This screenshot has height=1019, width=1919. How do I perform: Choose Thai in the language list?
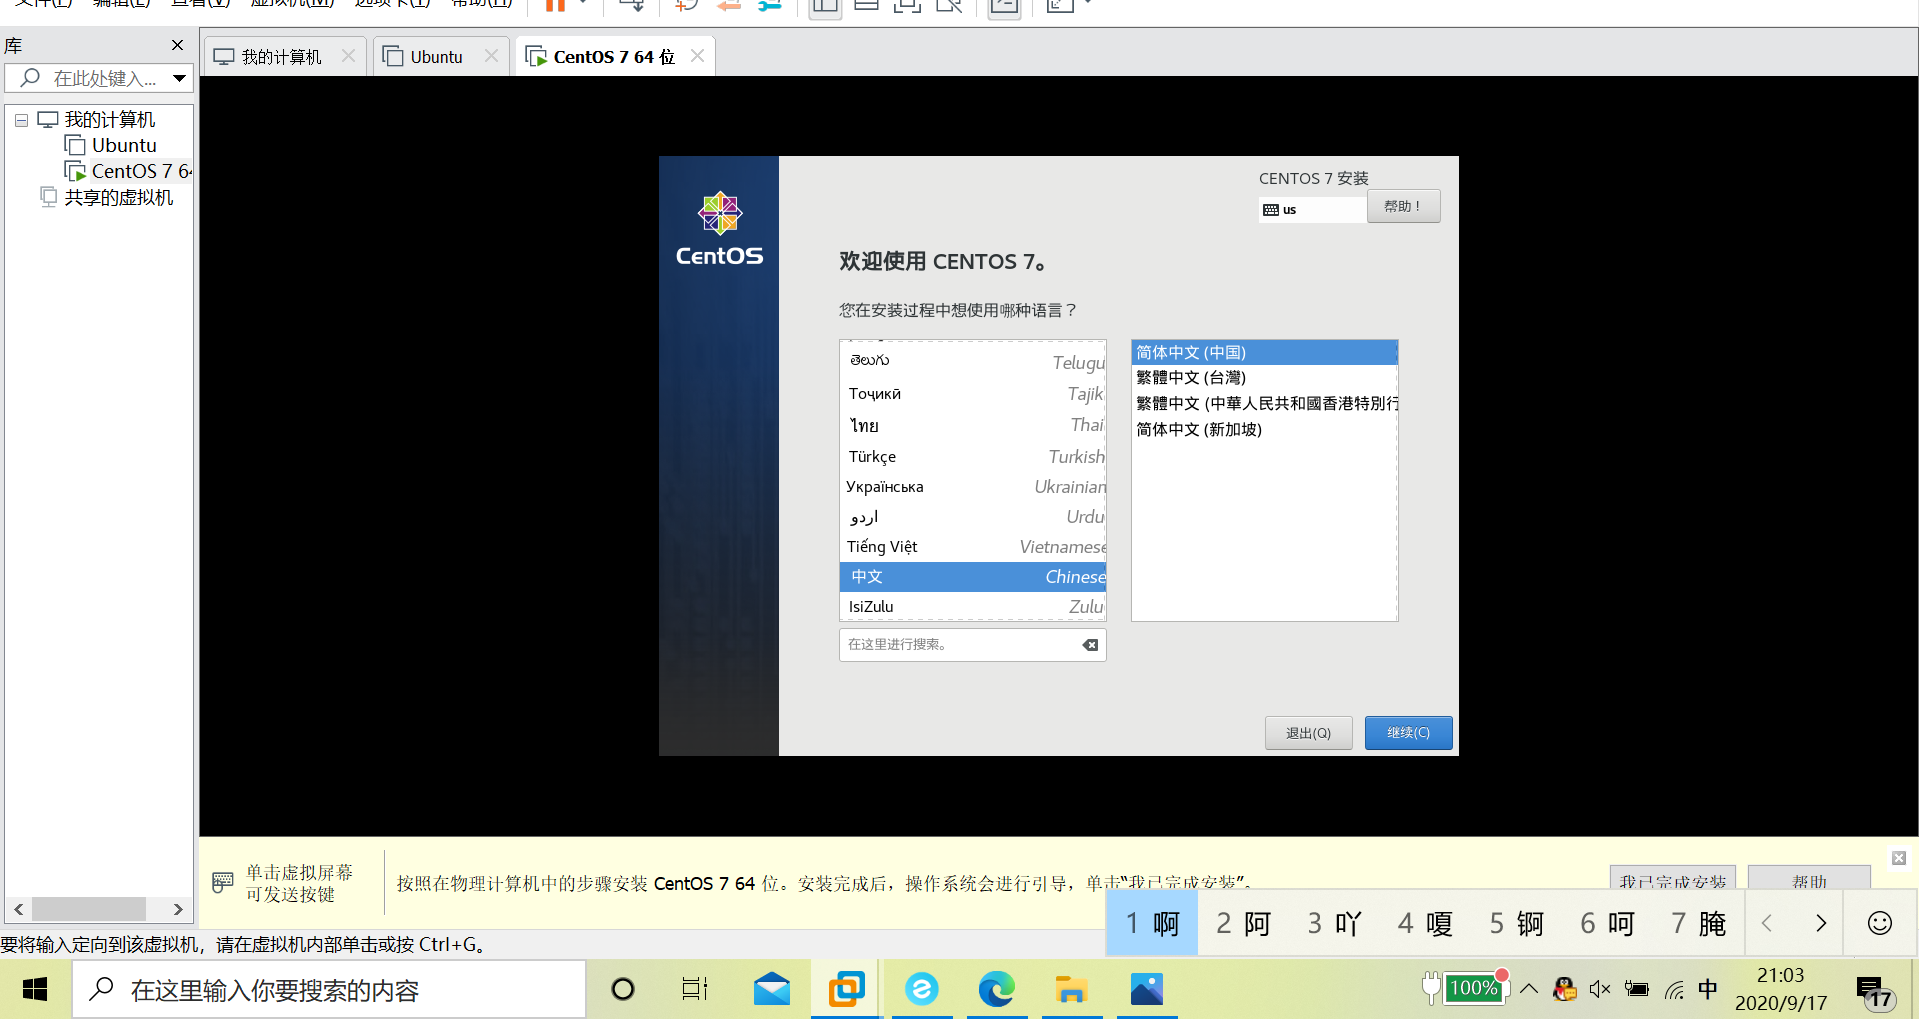tap(973, 425)
